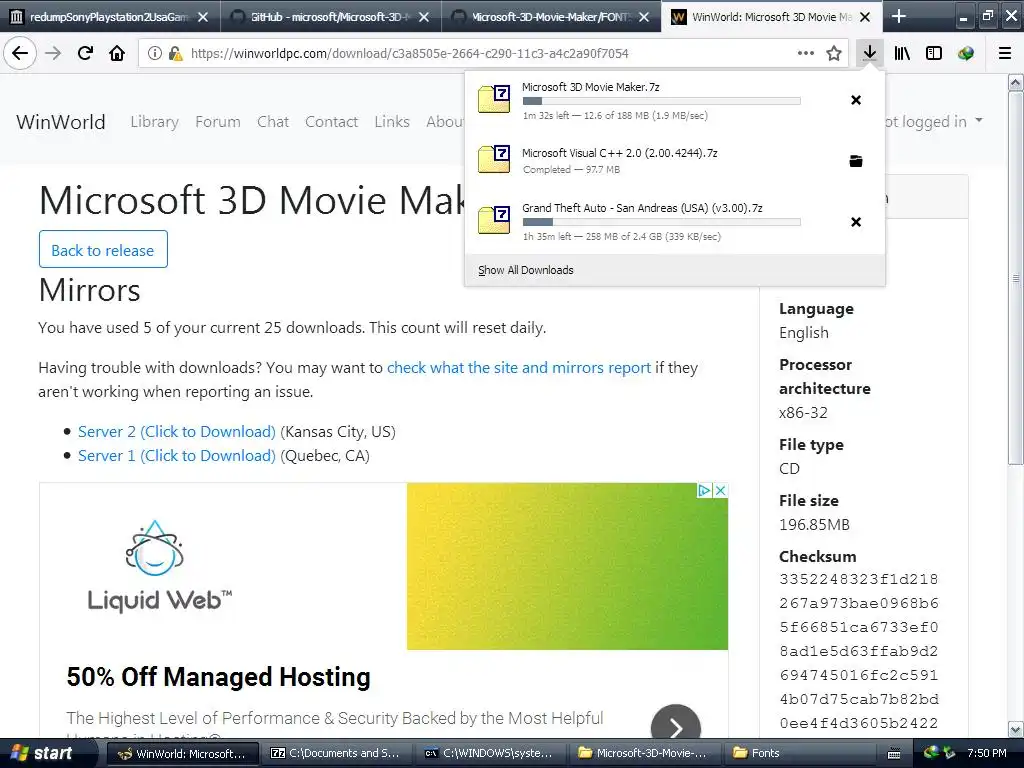Expand the Not logged in dropdown

pos(934,121)
